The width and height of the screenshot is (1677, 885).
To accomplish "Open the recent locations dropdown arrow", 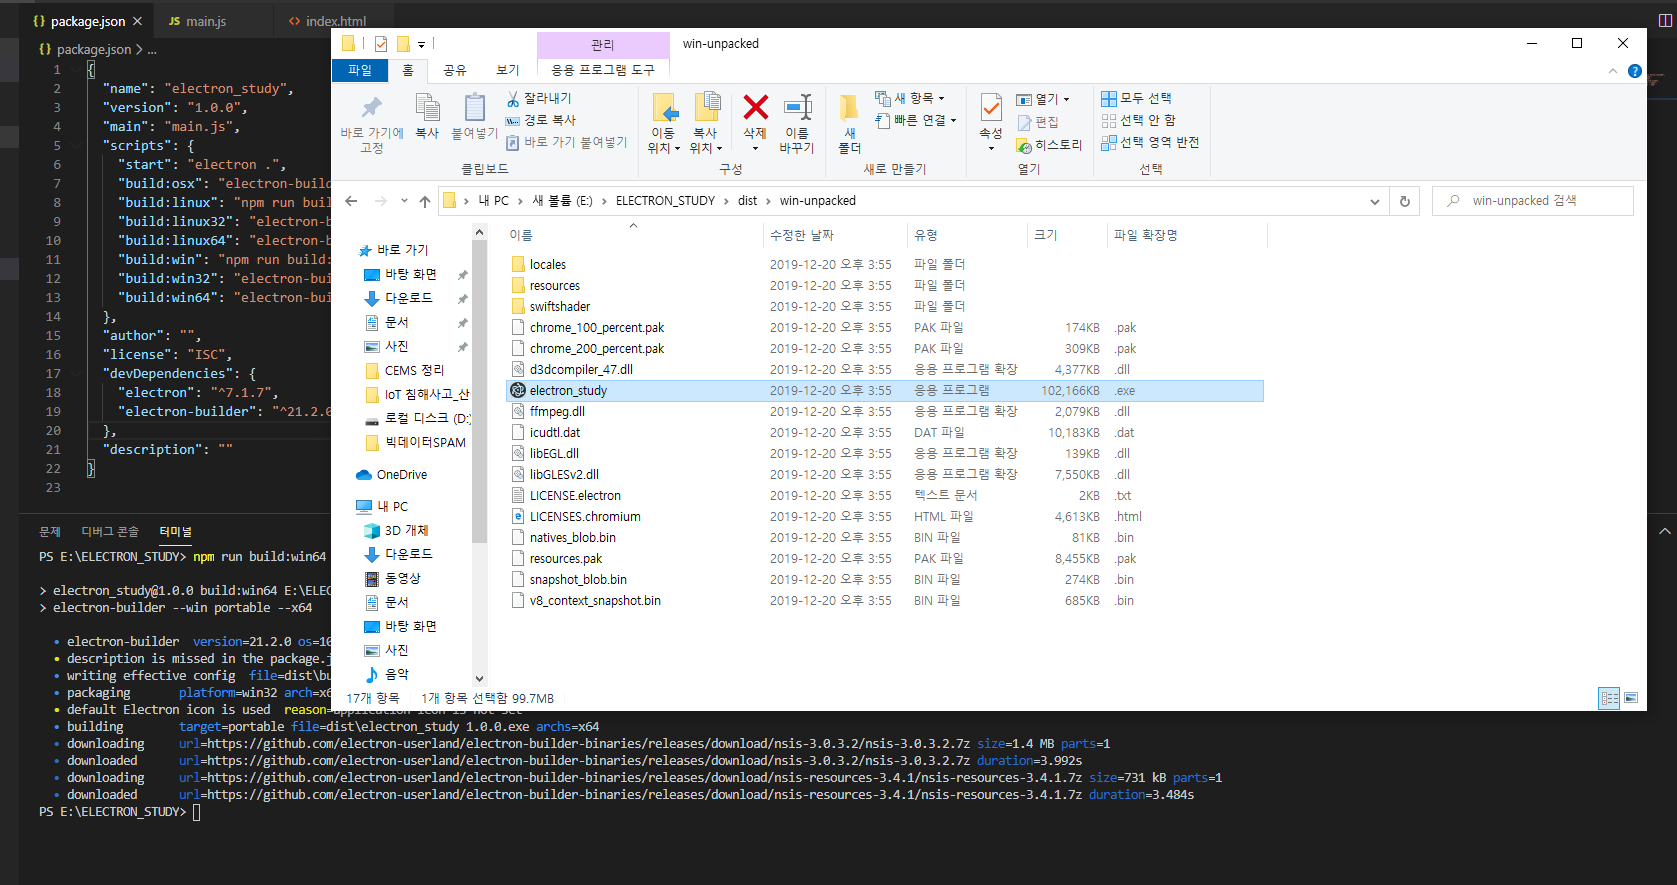I will (x=404, y=201).
